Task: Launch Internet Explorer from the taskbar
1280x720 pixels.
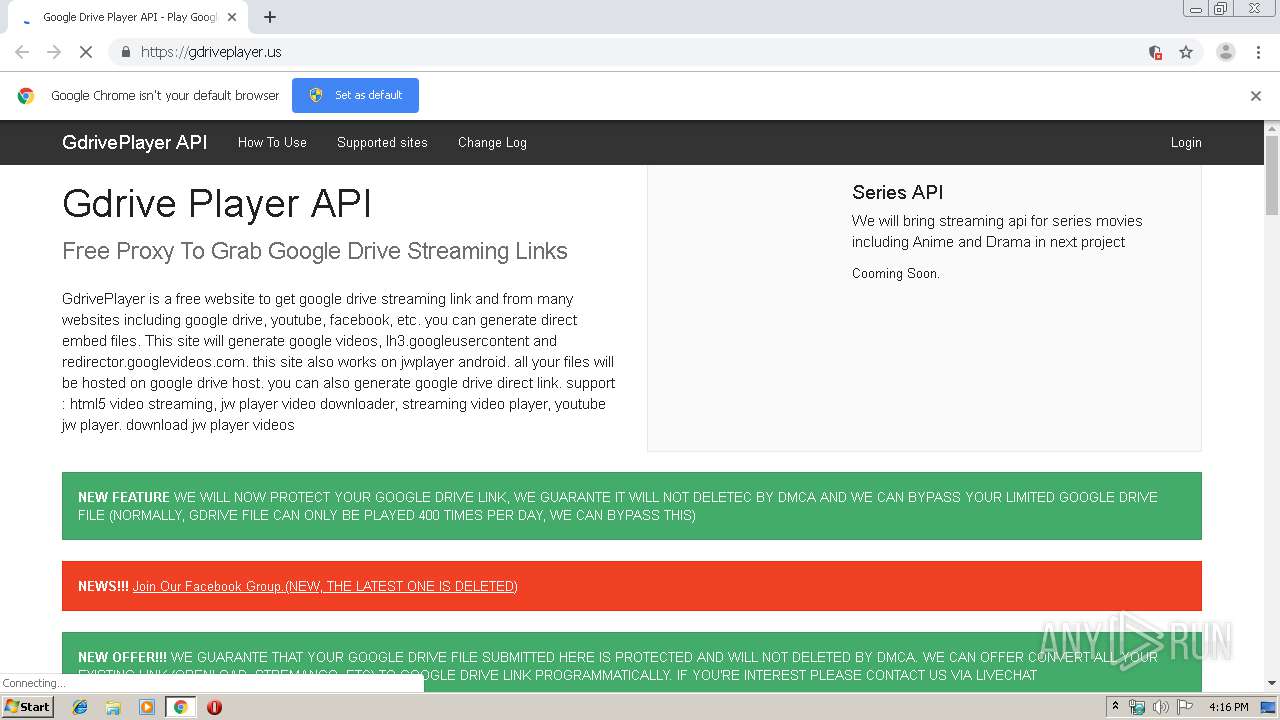Action: point(80,707)
